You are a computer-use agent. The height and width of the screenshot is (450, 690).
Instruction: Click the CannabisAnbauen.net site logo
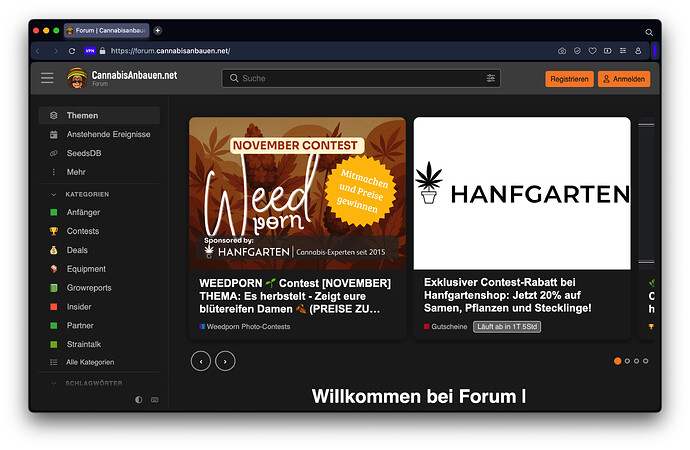point(121,78)
